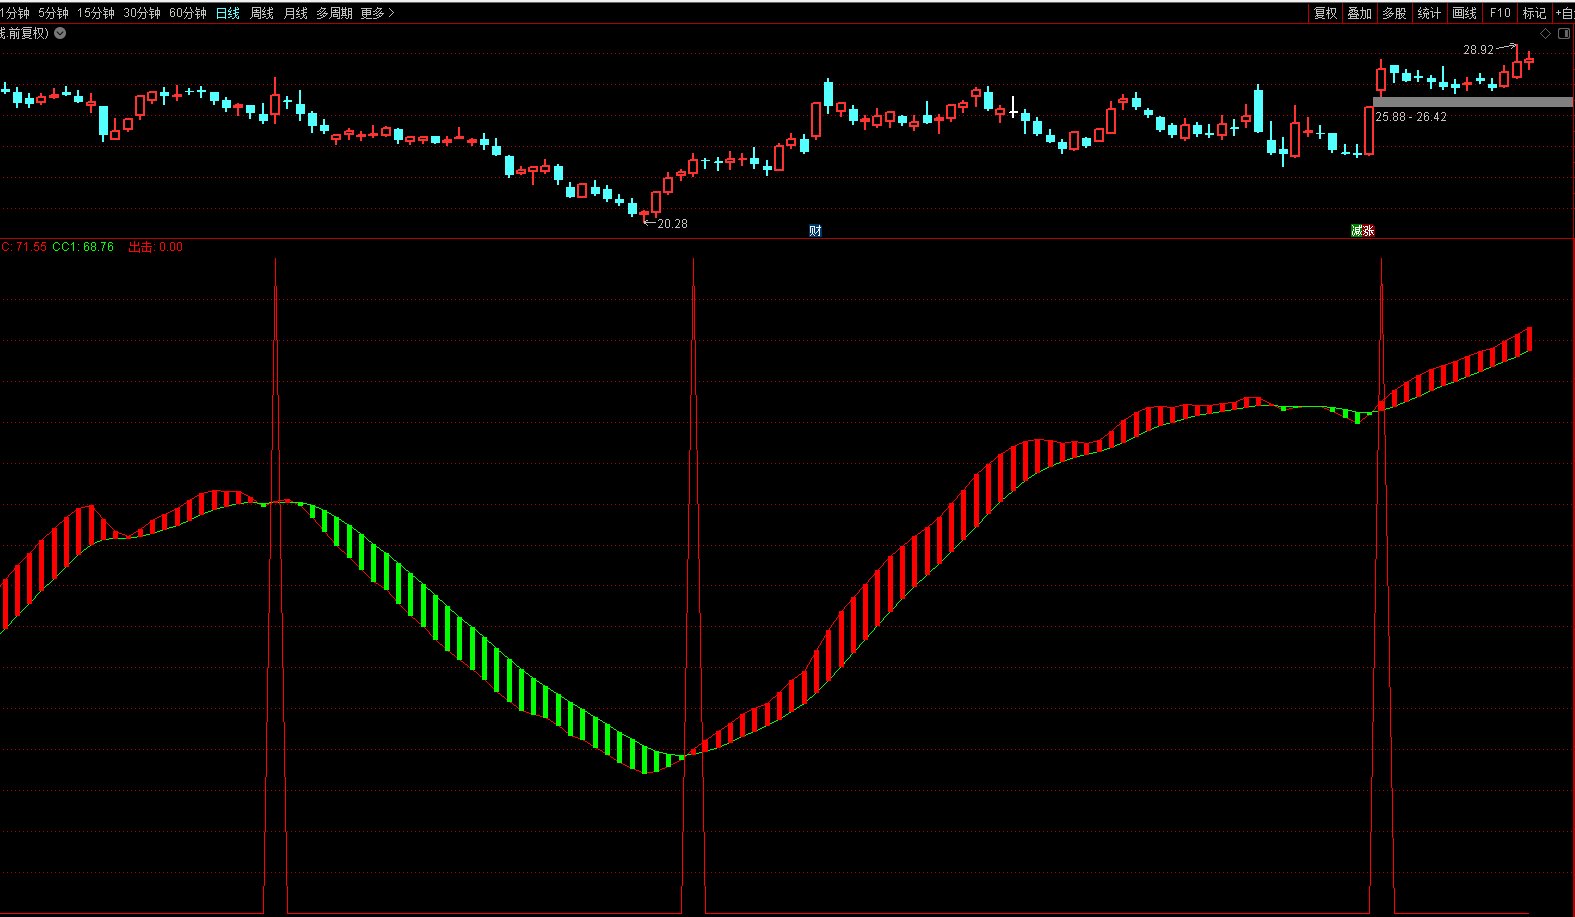The height and width of the screenshot is (917, 1575).
Task: Toggle the side panel layout icon
Action: coord(1564,33)
